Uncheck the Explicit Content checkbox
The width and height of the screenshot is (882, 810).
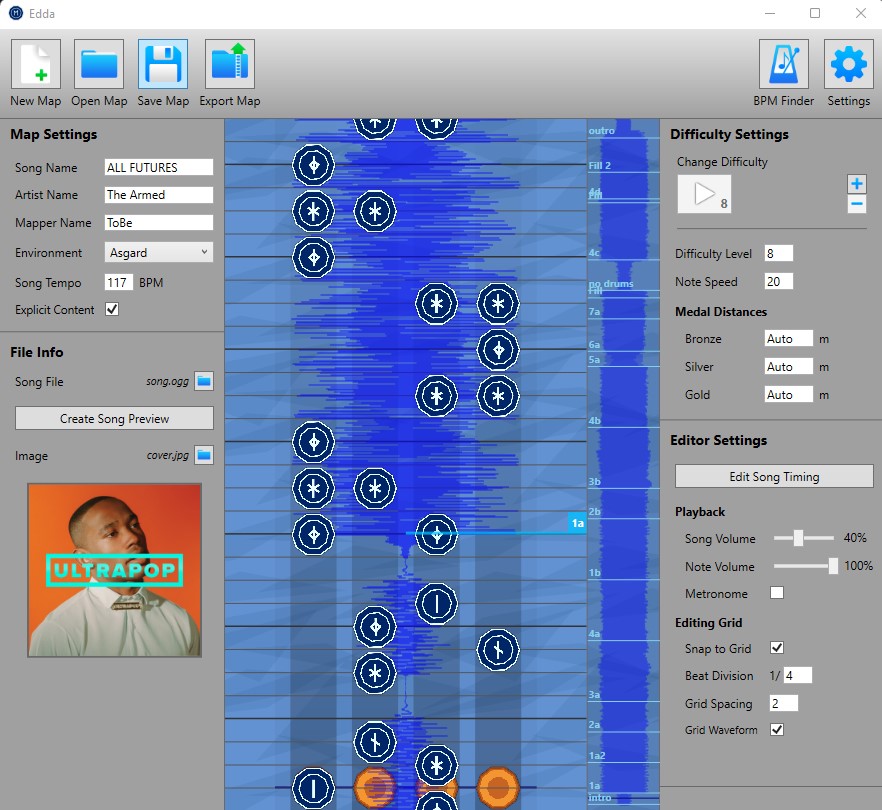[112, 309]
